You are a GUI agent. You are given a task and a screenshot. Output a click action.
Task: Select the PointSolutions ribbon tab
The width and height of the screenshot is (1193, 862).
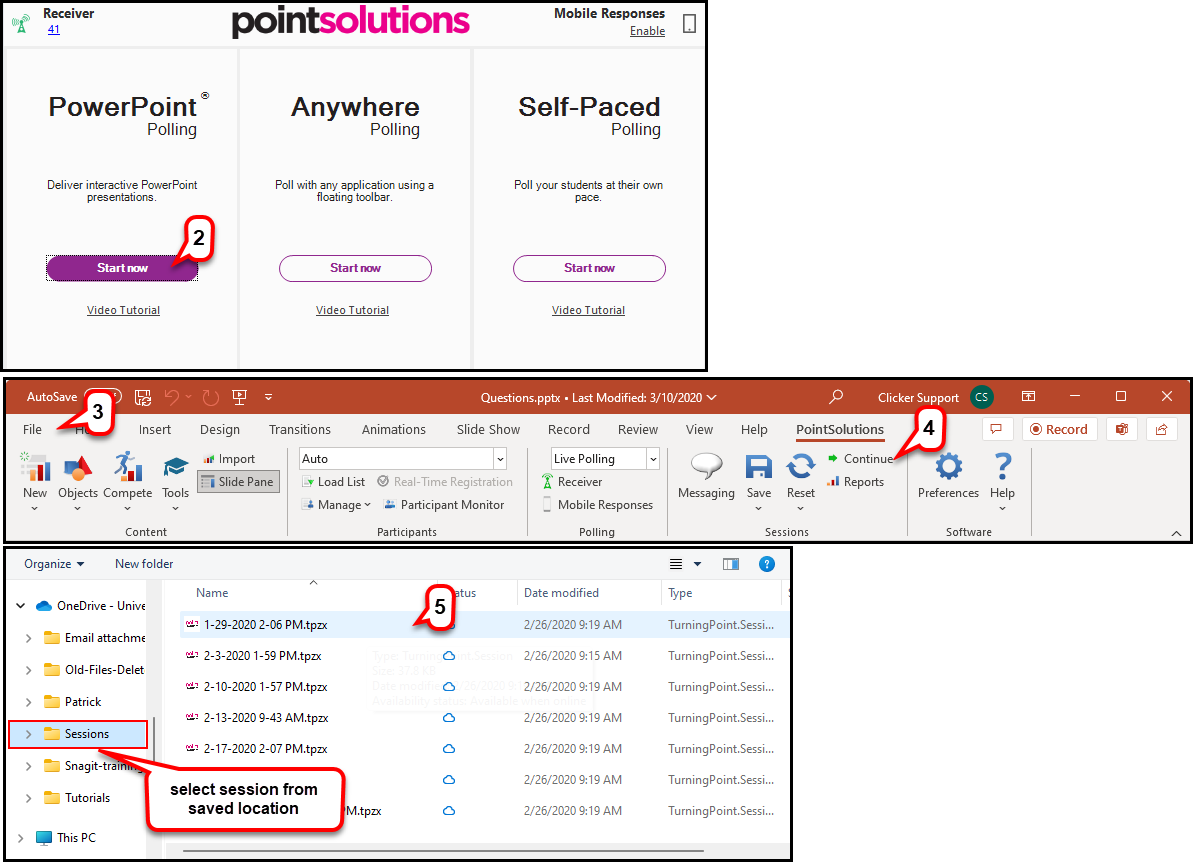(x=840, y=429)
